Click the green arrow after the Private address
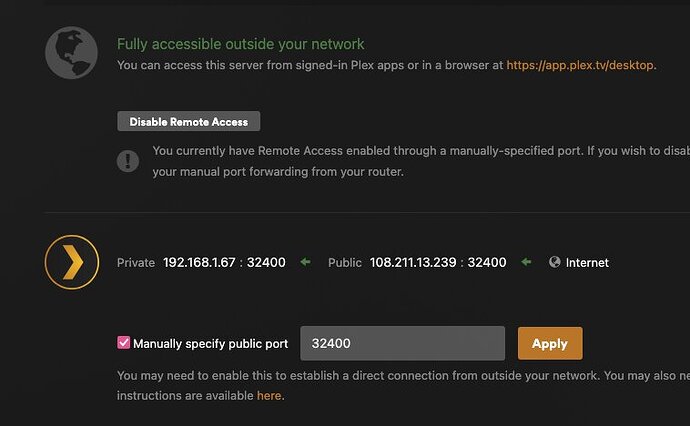690x426 pixels. pos(306,263)
